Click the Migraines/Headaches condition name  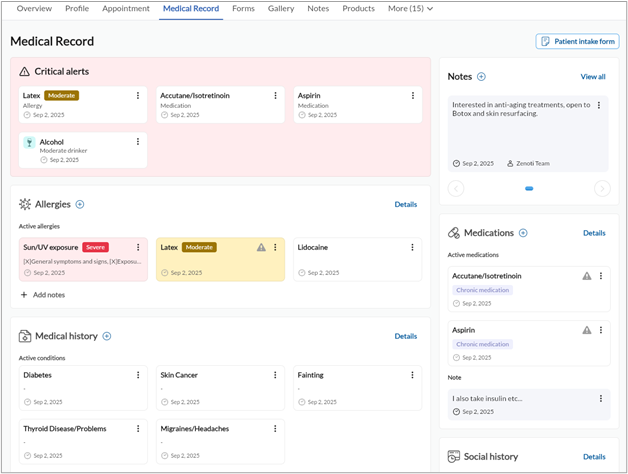click(x=195, y=429)
